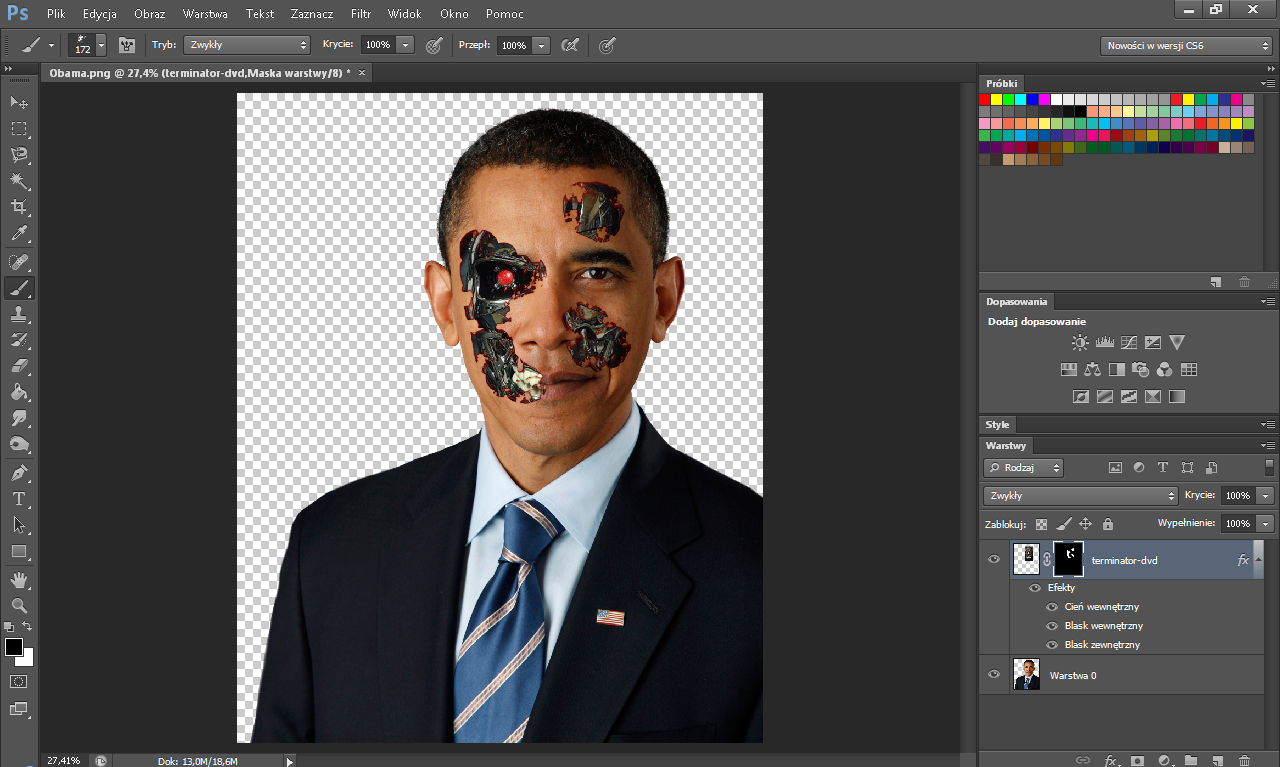Hide the terminator-dvd layer
The height and width of the screenshot is (767, 1280).
pos(994,559)
